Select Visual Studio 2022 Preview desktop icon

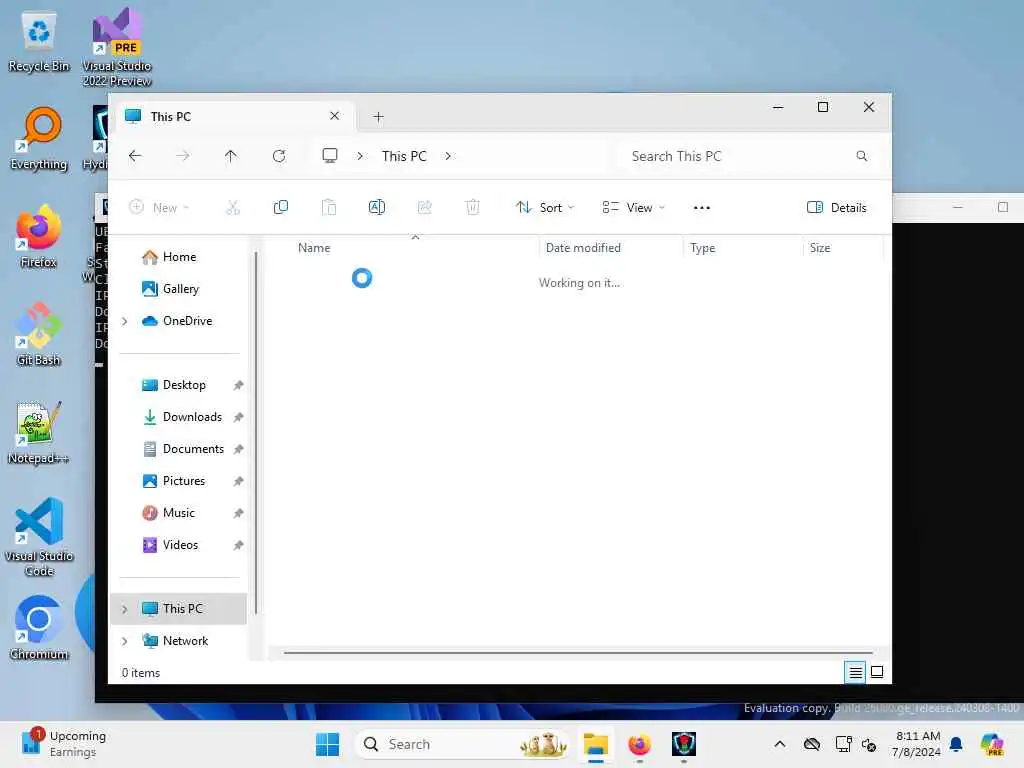(x=117, y=47)
